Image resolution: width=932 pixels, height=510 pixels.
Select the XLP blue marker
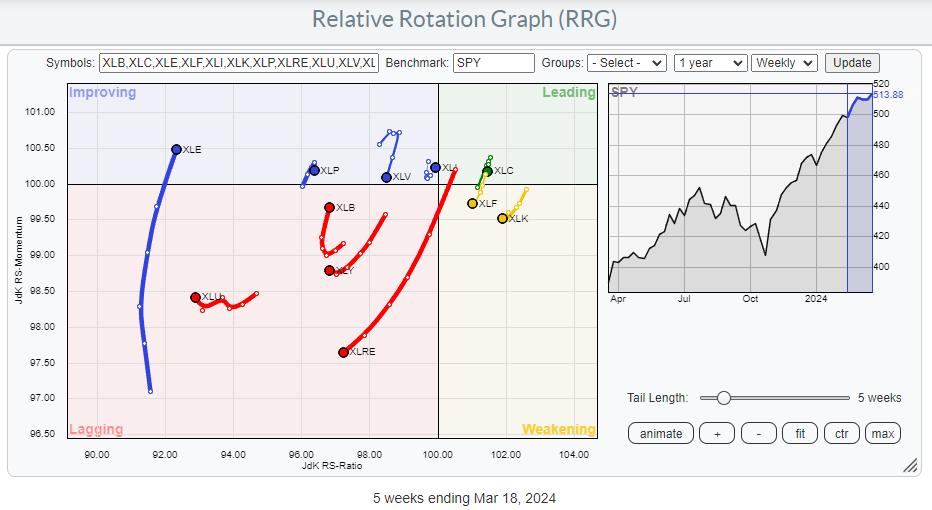[x=314, y=170]
